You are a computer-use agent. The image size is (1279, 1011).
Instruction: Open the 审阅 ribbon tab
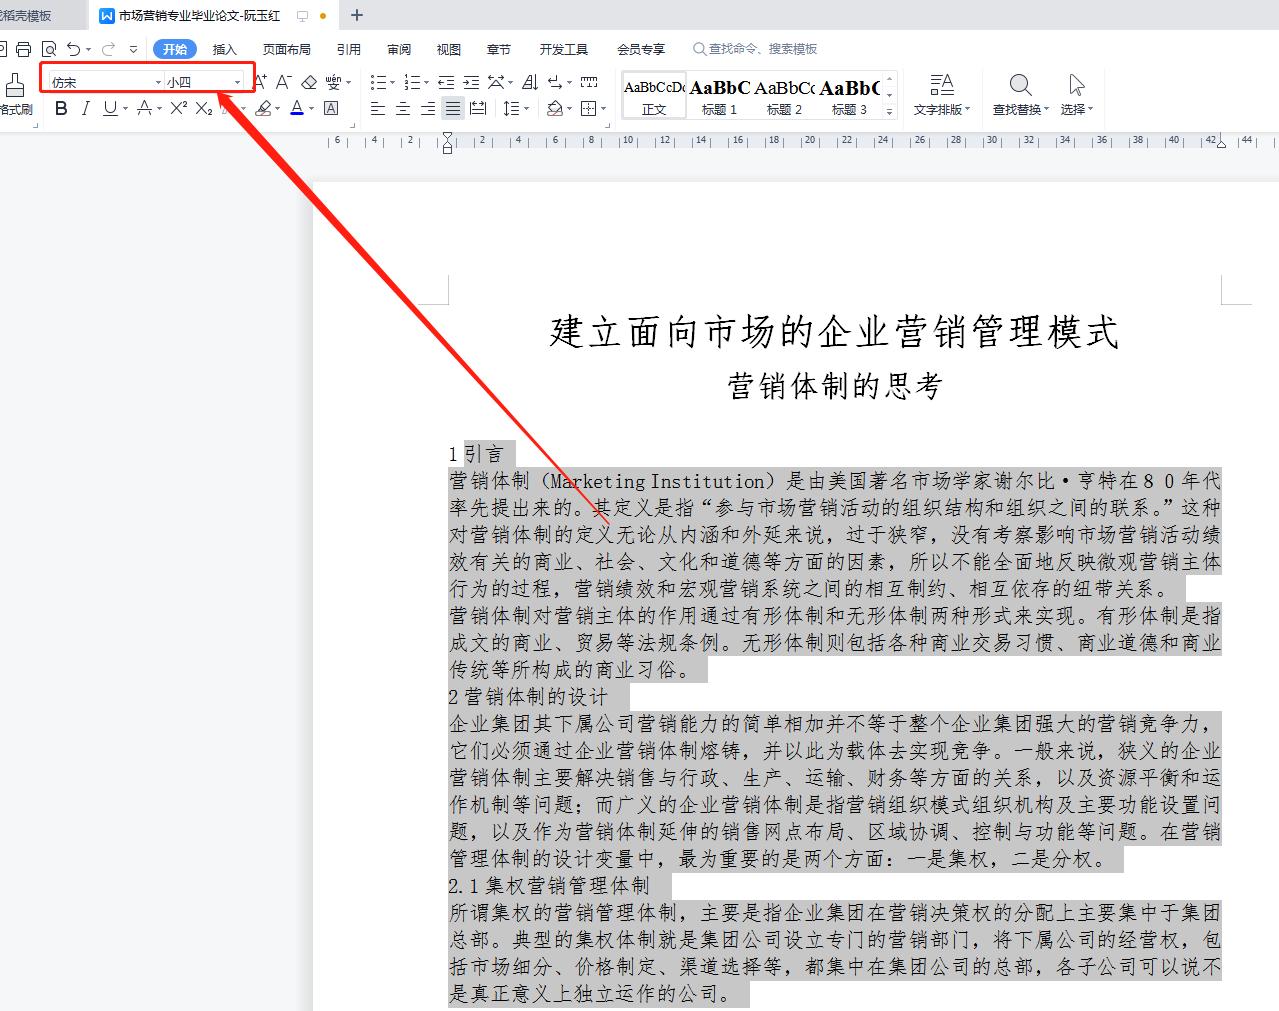[x=397, y=48]
